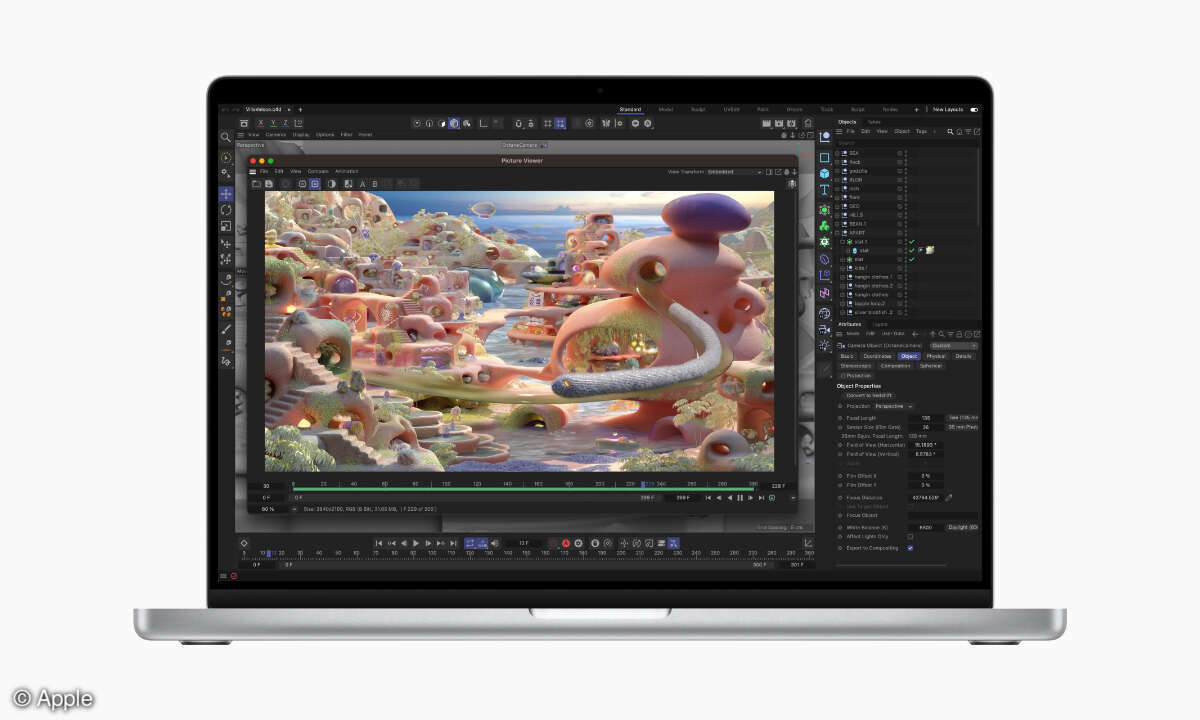Screen dimensions: 1200x720
Task: Select the Scale tool in left toolbar
Action: (x=226, y=226)
